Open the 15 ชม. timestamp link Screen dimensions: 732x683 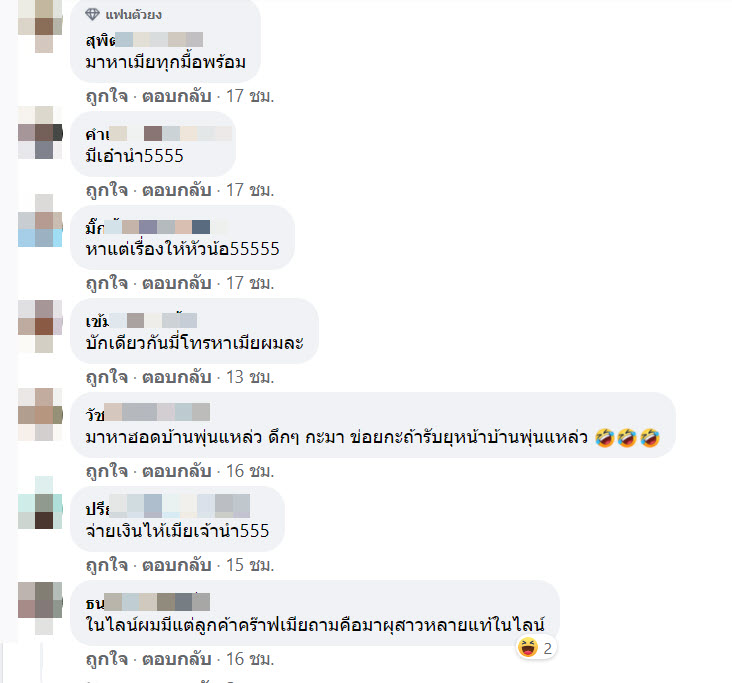click(x=250, y=565)
